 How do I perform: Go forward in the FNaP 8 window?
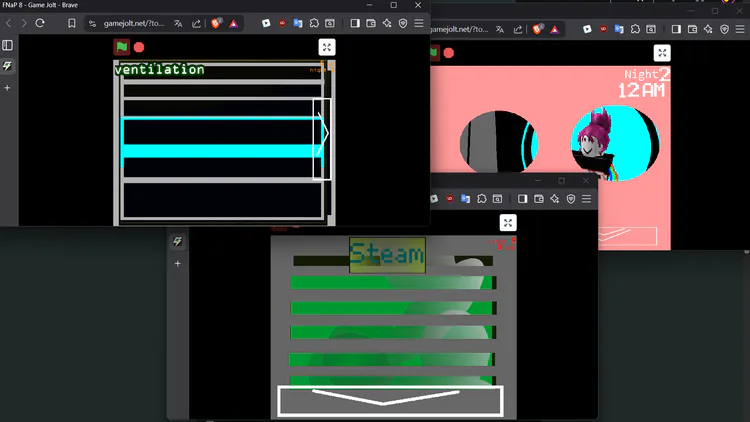point(24,23)
